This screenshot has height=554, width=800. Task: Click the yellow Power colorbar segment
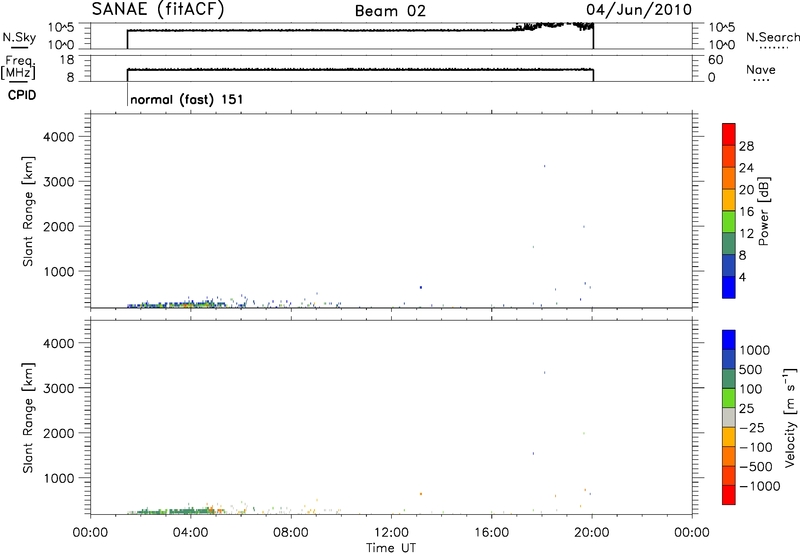tap(729, 199)
